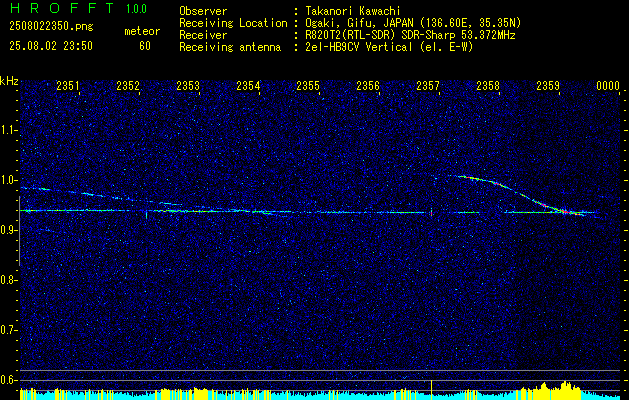Viewport: 629px width, 400px height.
Task: Click time marker 2356
Action: tap(368, 86)
